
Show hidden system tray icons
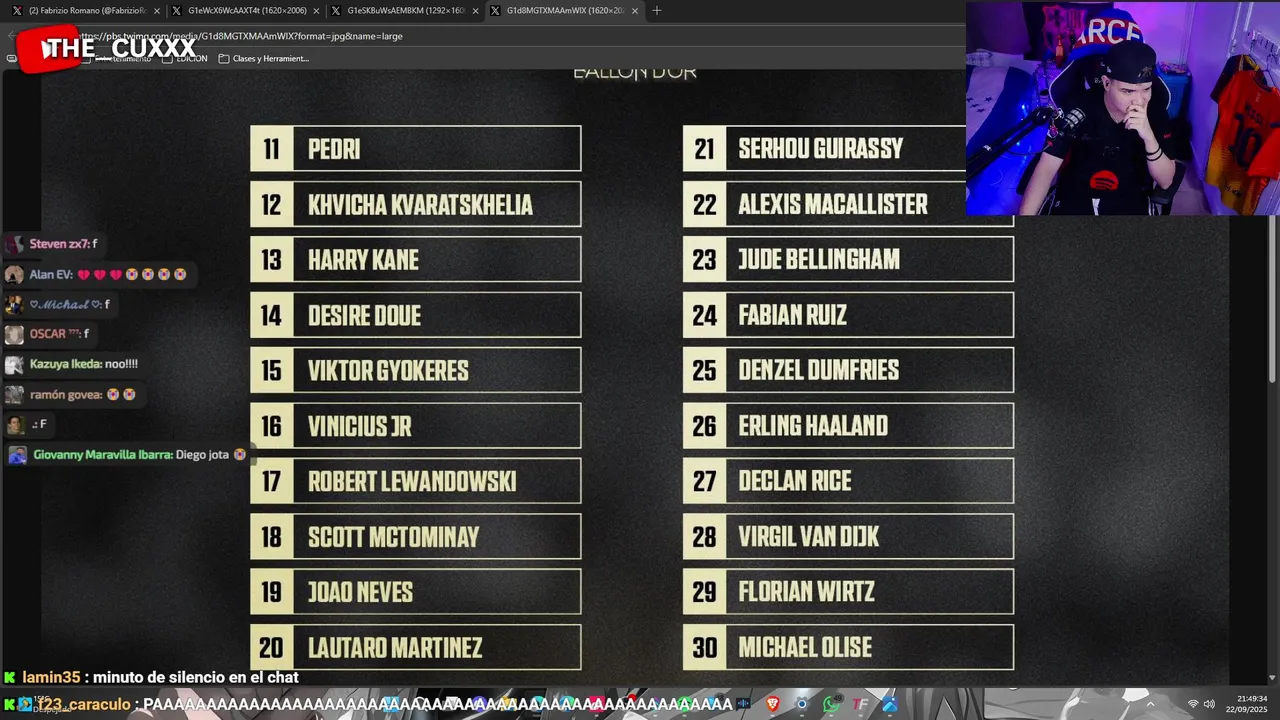(x=1149, y=704)
